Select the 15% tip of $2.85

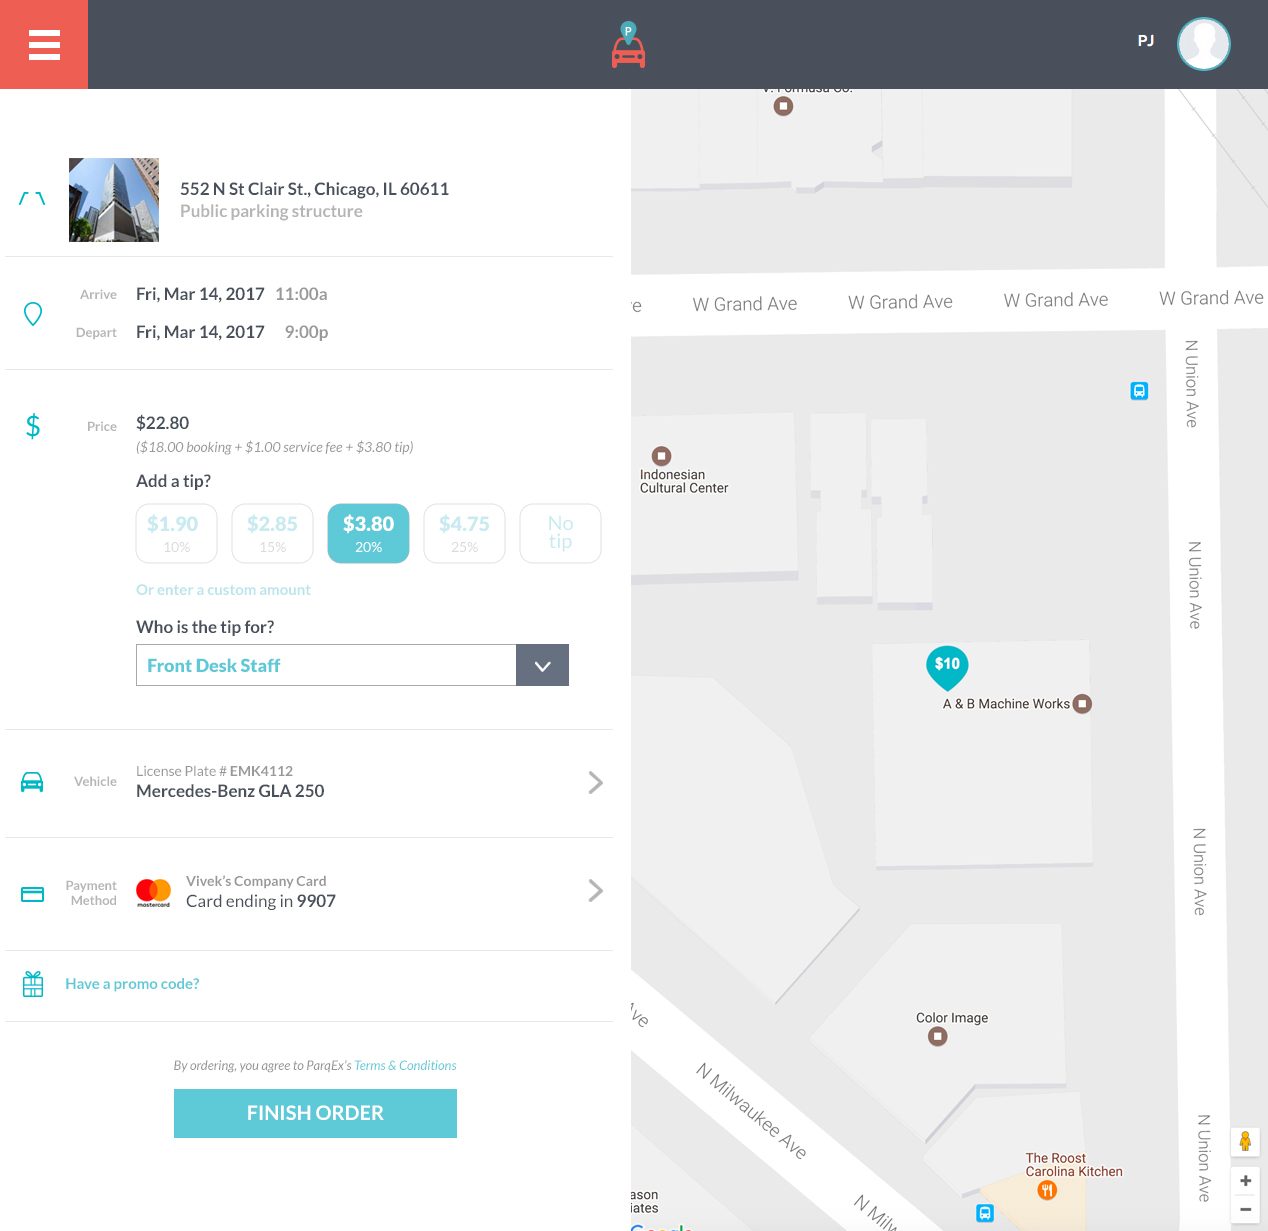[273, 533]
